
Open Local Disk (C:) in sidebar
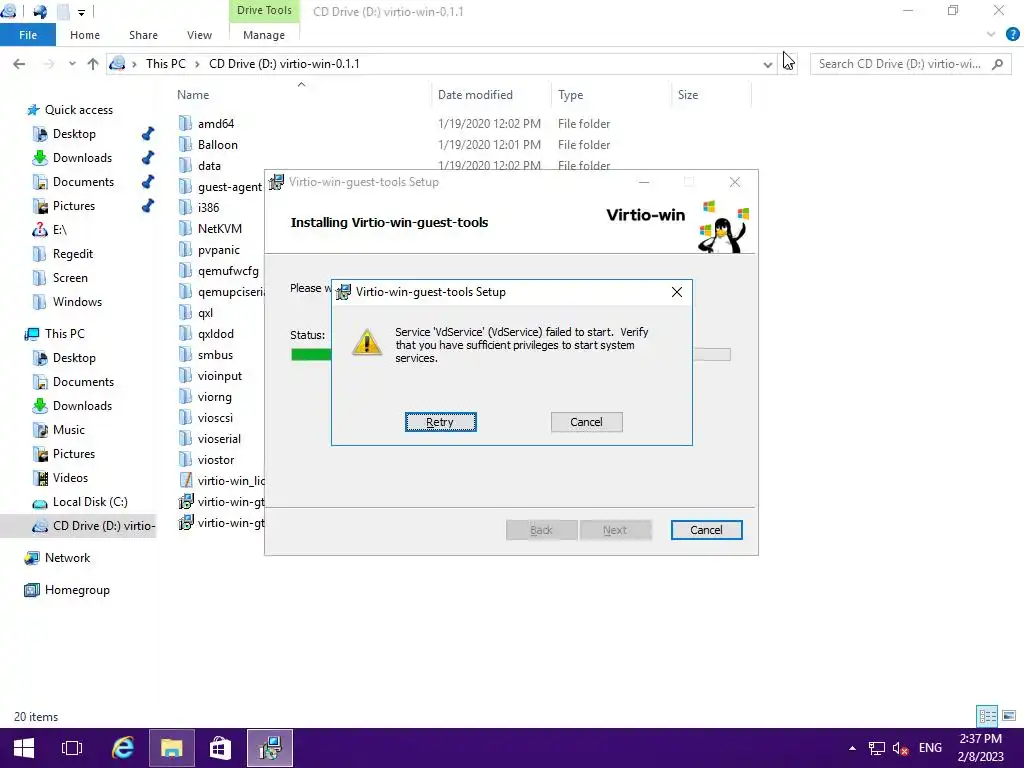[x=89, y=502]
